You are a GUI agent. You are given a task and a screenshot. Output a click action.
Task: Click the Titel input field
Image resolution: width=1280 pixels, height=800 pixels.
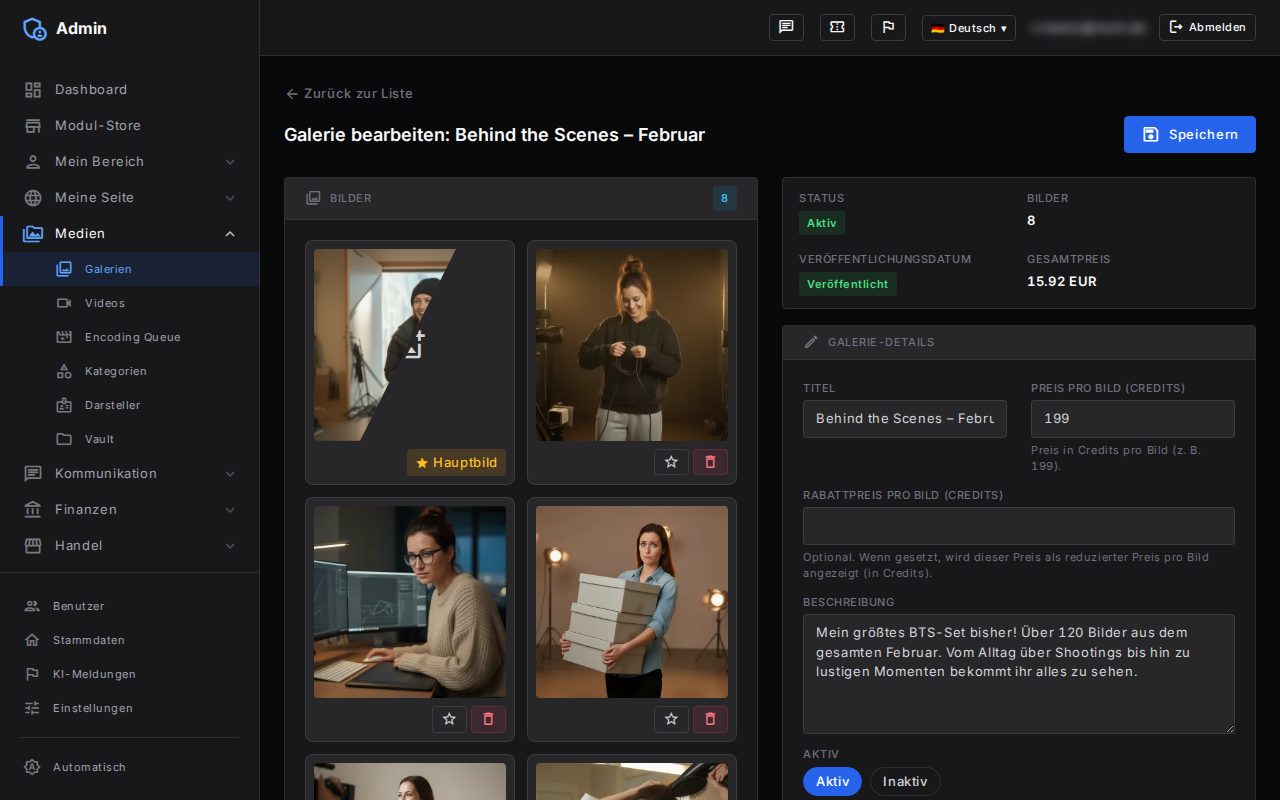tap(905, 419)
